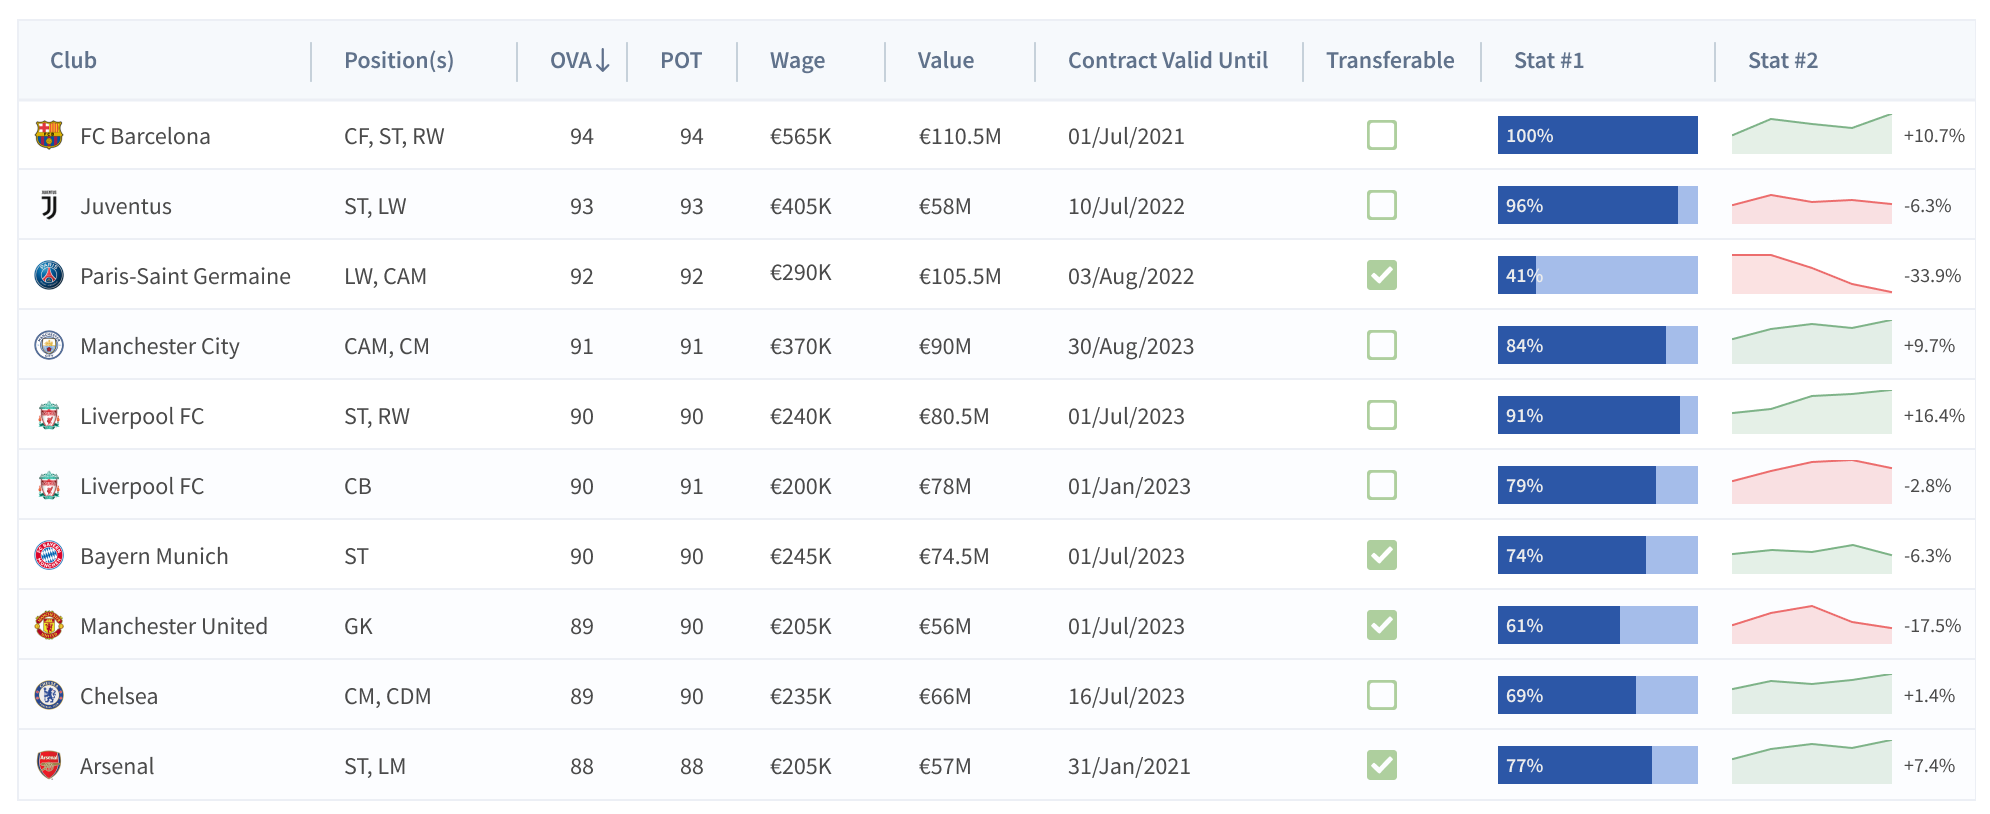Screen dimensions: 1990x814
Task: Click the Bayern Munich crest icon
Action: coord(48,555)
